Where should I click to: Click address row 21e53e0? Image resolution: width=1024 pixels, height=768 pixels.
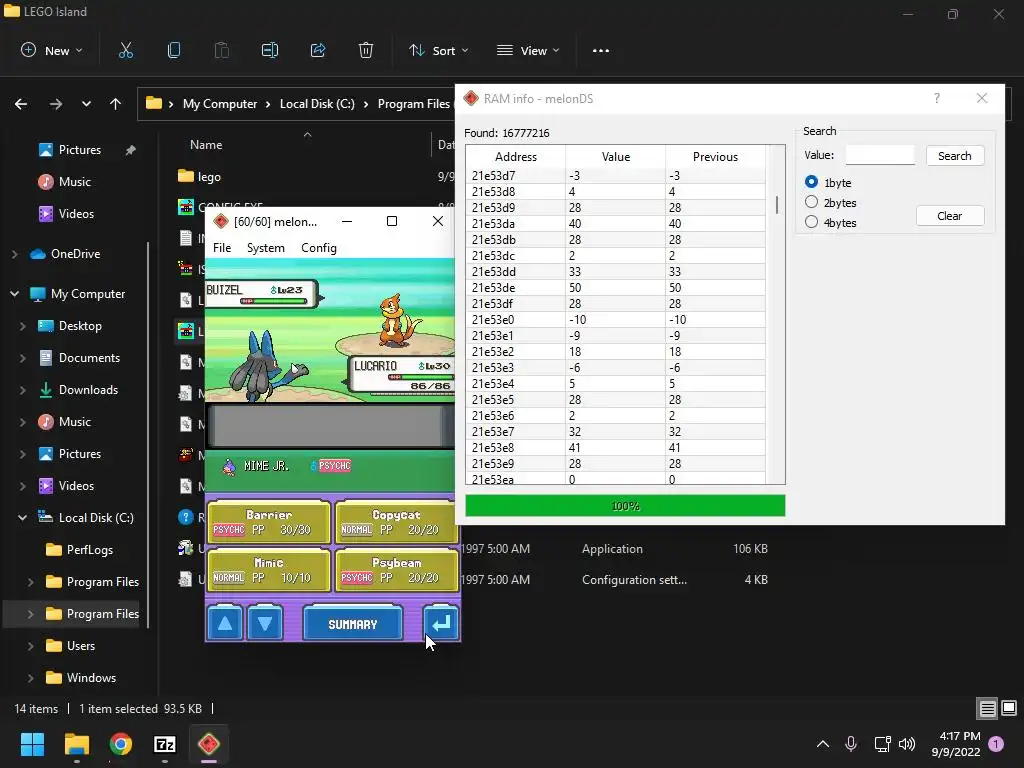click(x=615, y=319)
